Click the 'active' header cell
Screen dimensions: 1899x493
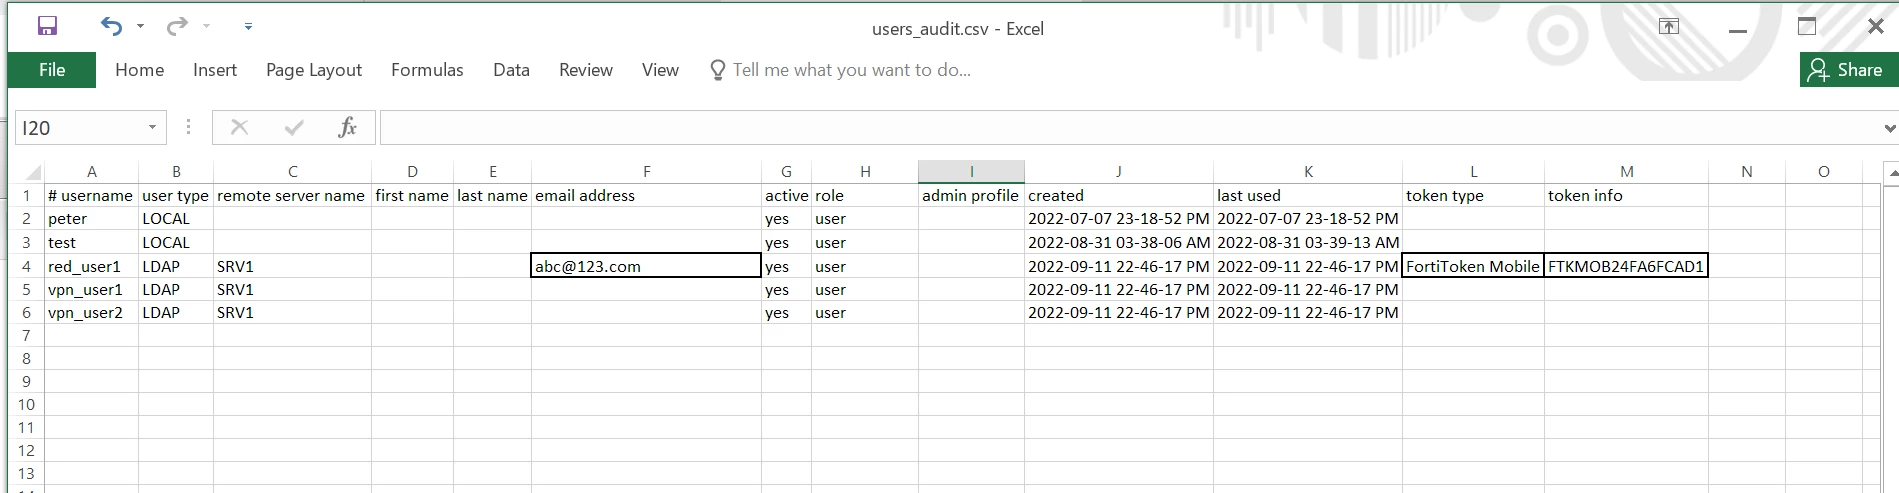pyautogui.click(x=786, y=196)
